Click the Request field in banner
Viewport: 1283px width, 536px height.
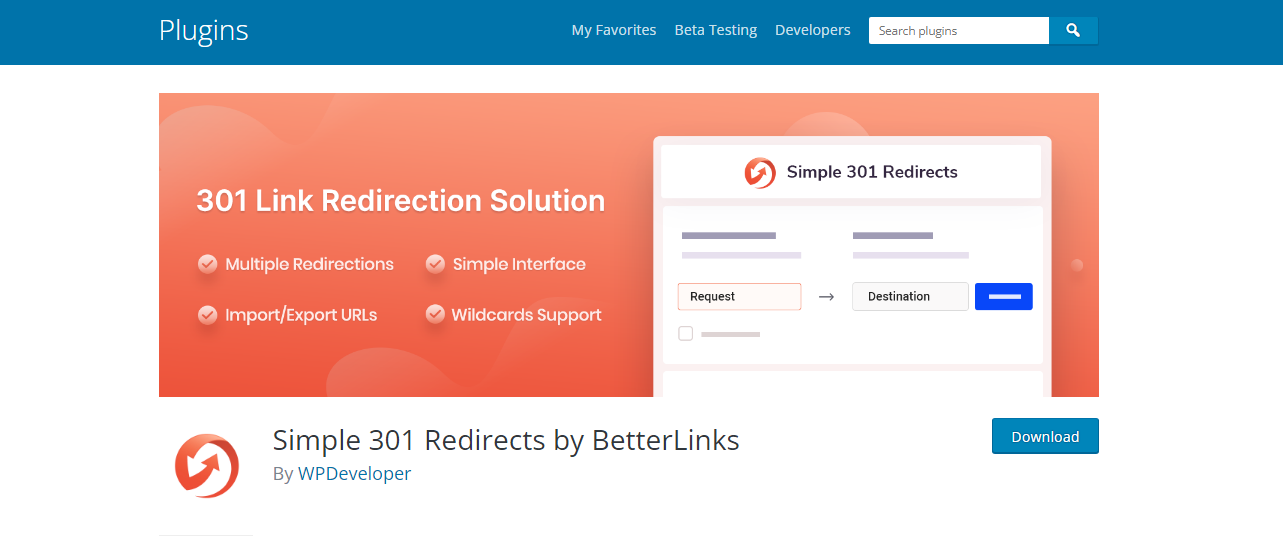pyautogui.click(x=739, y=296)
